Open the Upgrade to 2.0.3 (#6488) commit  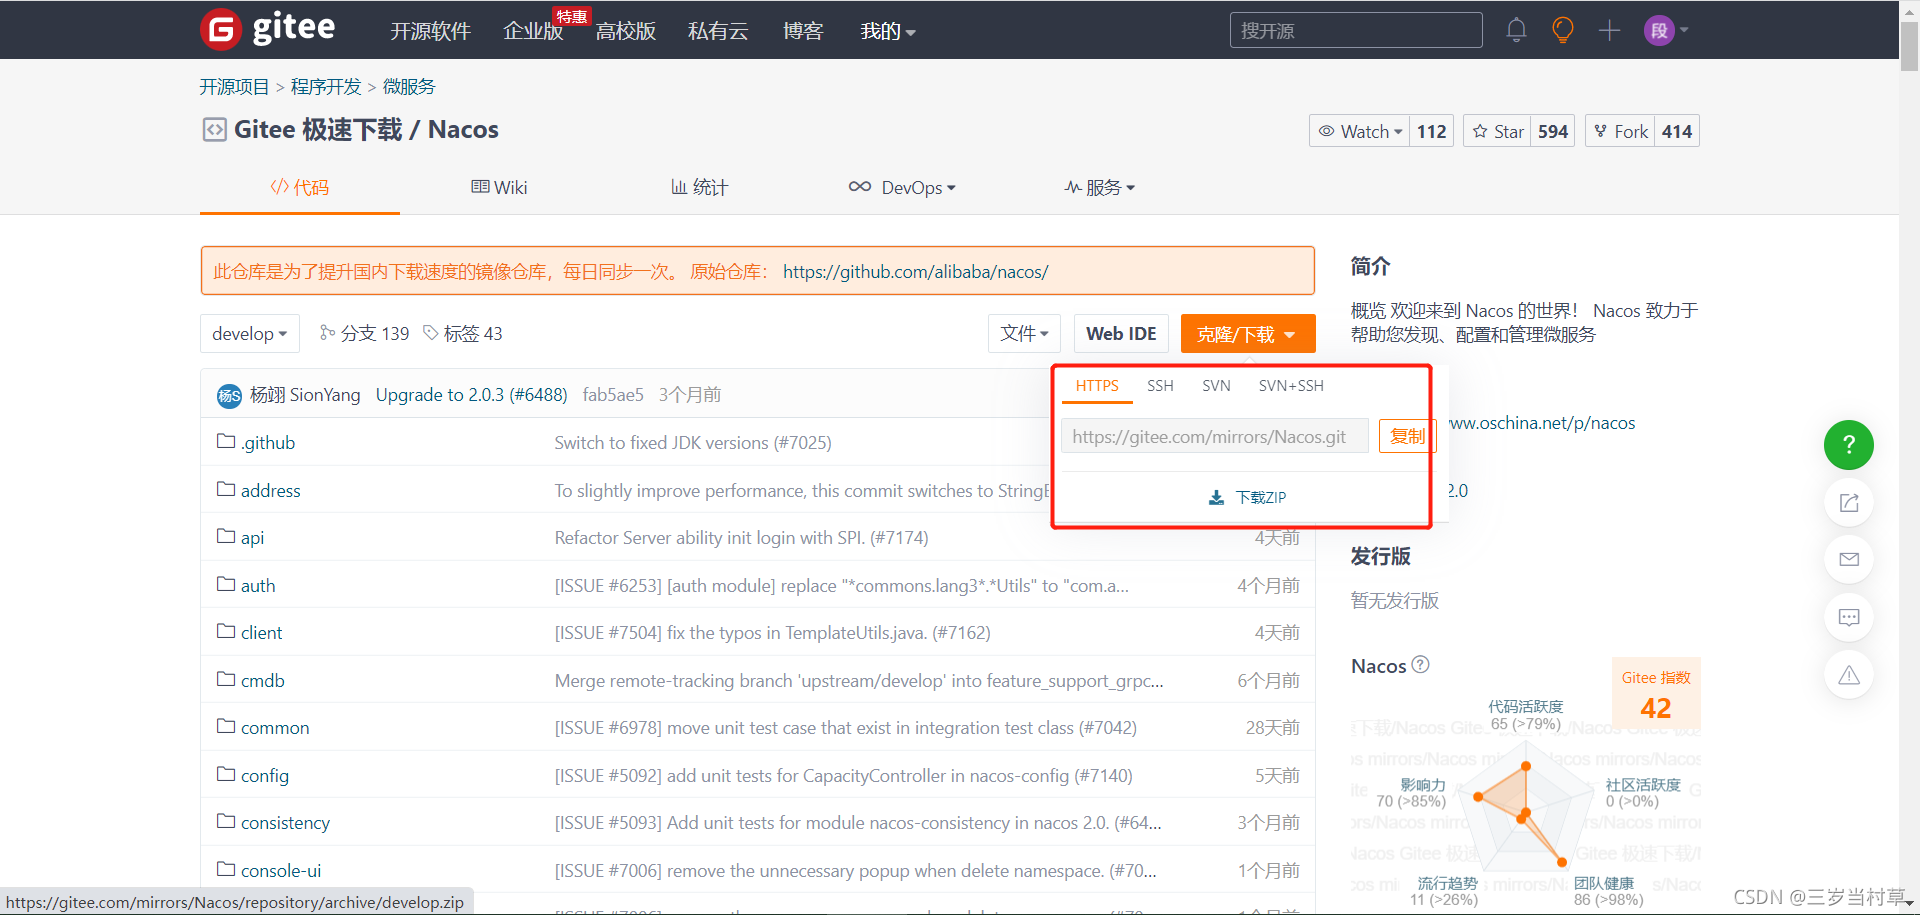[x=471, y=395]
